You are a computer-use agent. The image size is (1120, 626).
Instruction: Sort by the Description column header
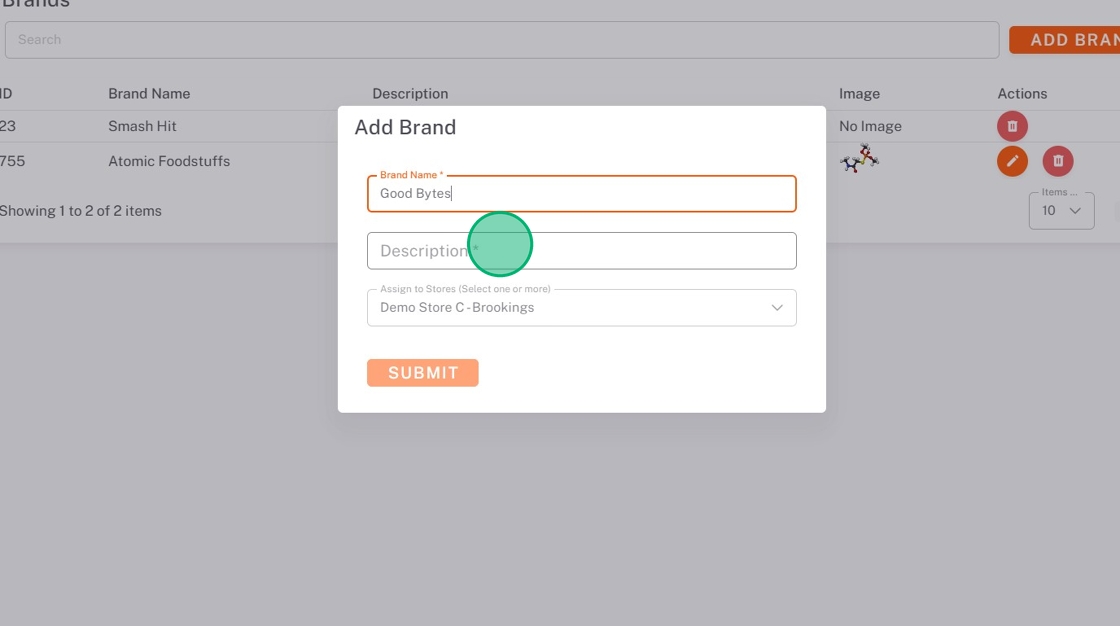click(x=410, y=94)
